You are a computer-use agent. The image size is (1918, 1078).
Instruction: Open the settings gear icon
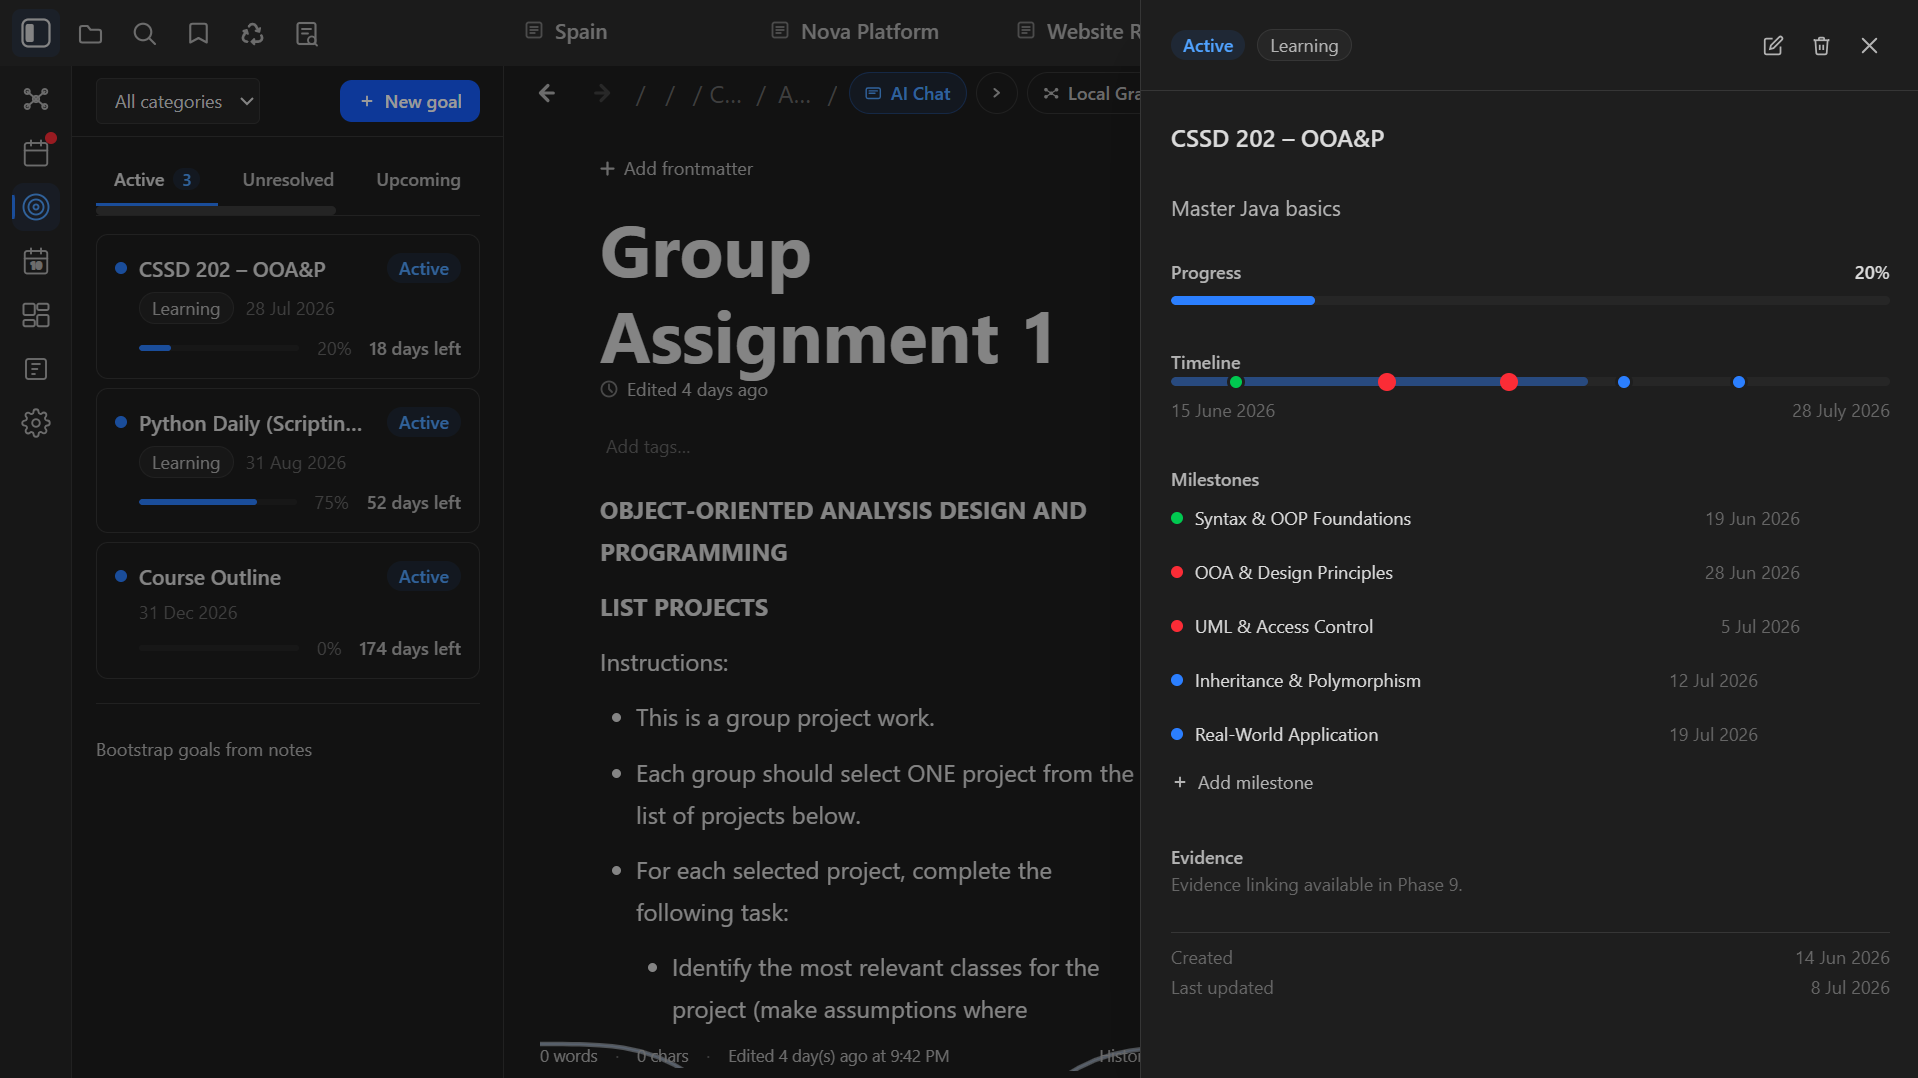(x=36, y=423)
